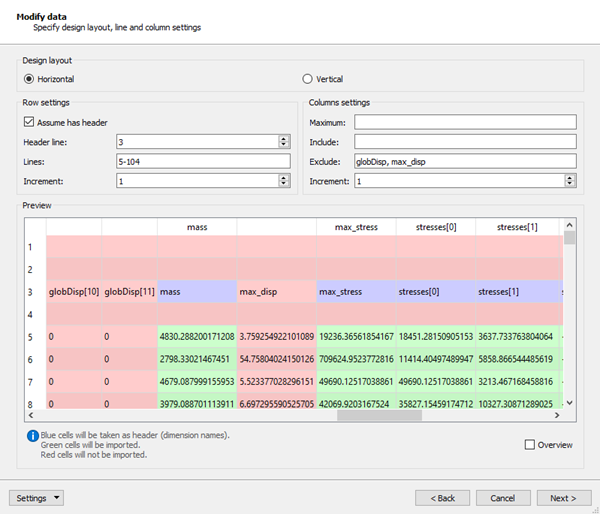
Task: Click cell 2798.33021467451
Action: 197,359
